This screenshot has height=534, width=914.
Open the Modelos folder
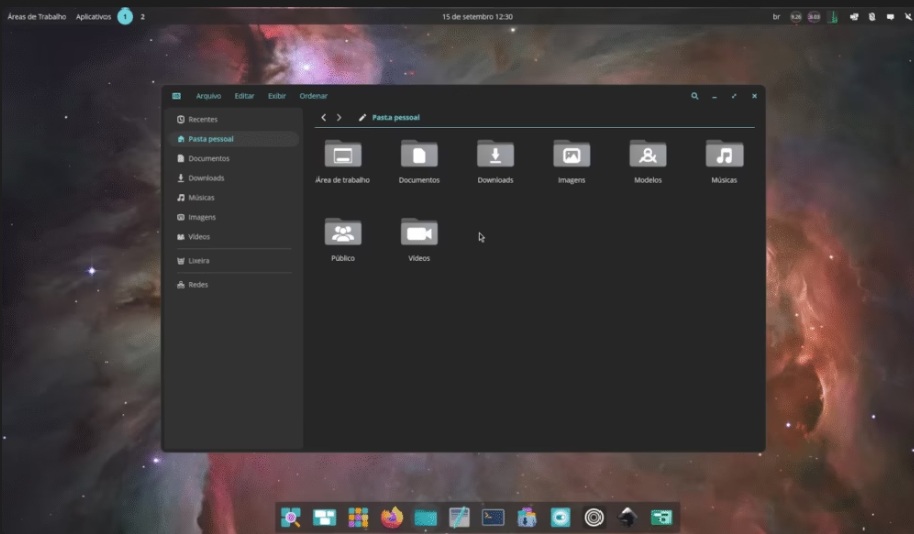[x=648, y=155]
